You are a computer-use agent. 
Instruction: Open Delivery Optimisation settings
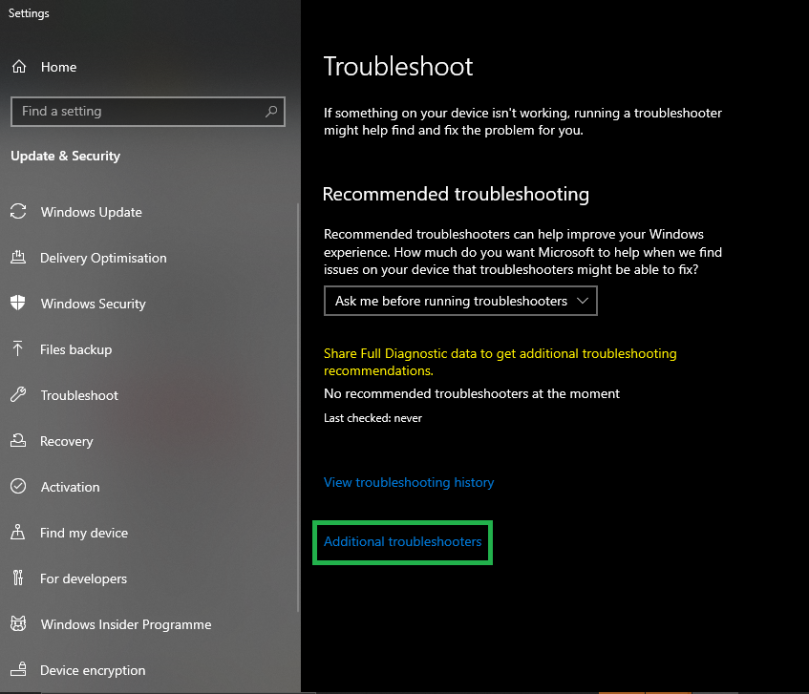coord(17,258)
